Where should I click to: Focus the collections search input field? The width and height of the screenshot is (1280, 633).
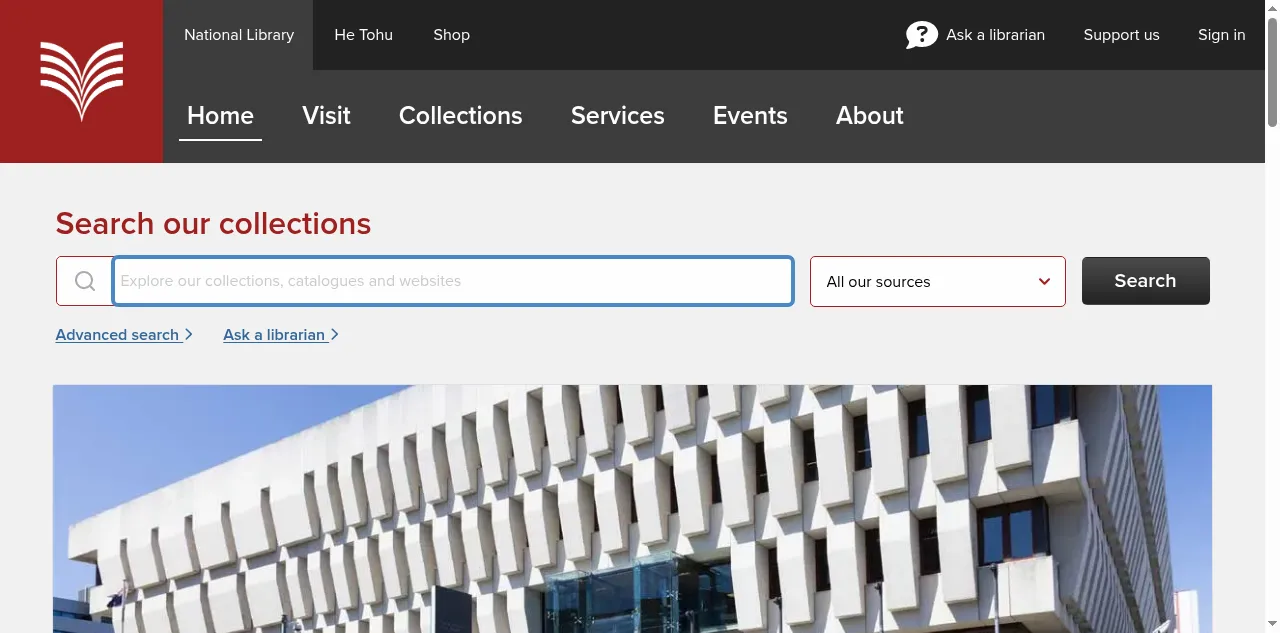click(453, 281)
